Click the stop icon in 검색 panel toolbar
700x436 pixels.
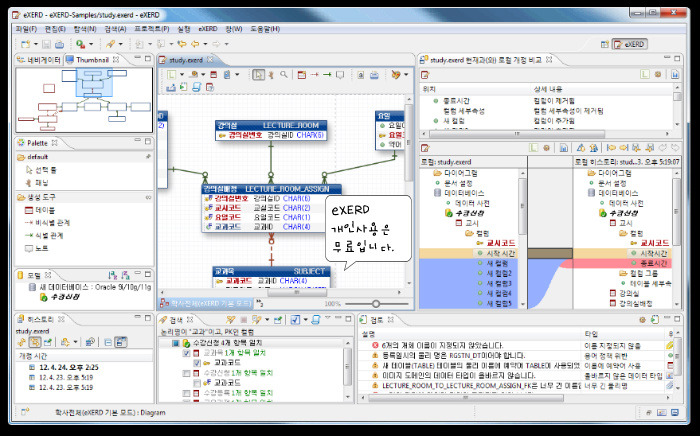(x=244, y=320)
